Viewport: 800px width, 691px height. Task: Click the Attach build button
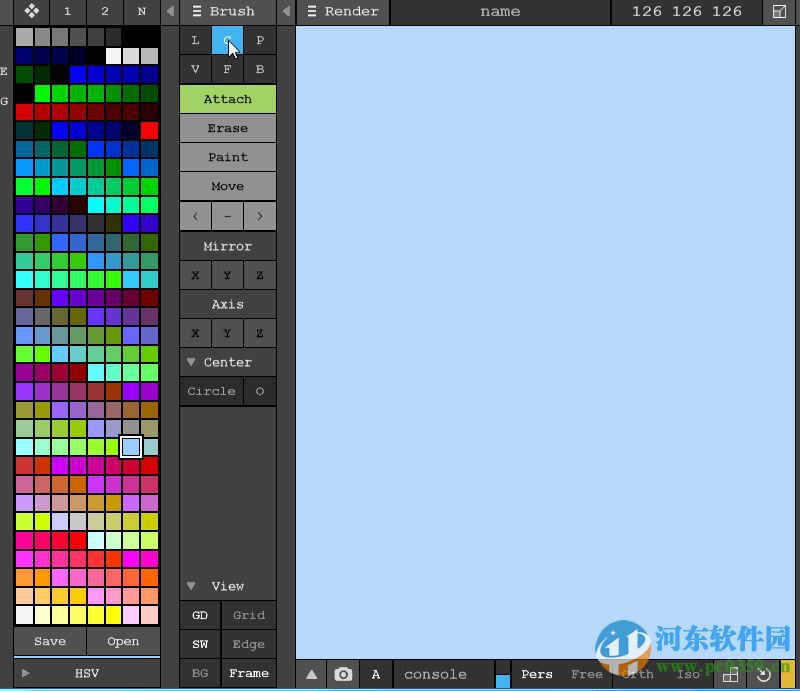pos(227,99)
